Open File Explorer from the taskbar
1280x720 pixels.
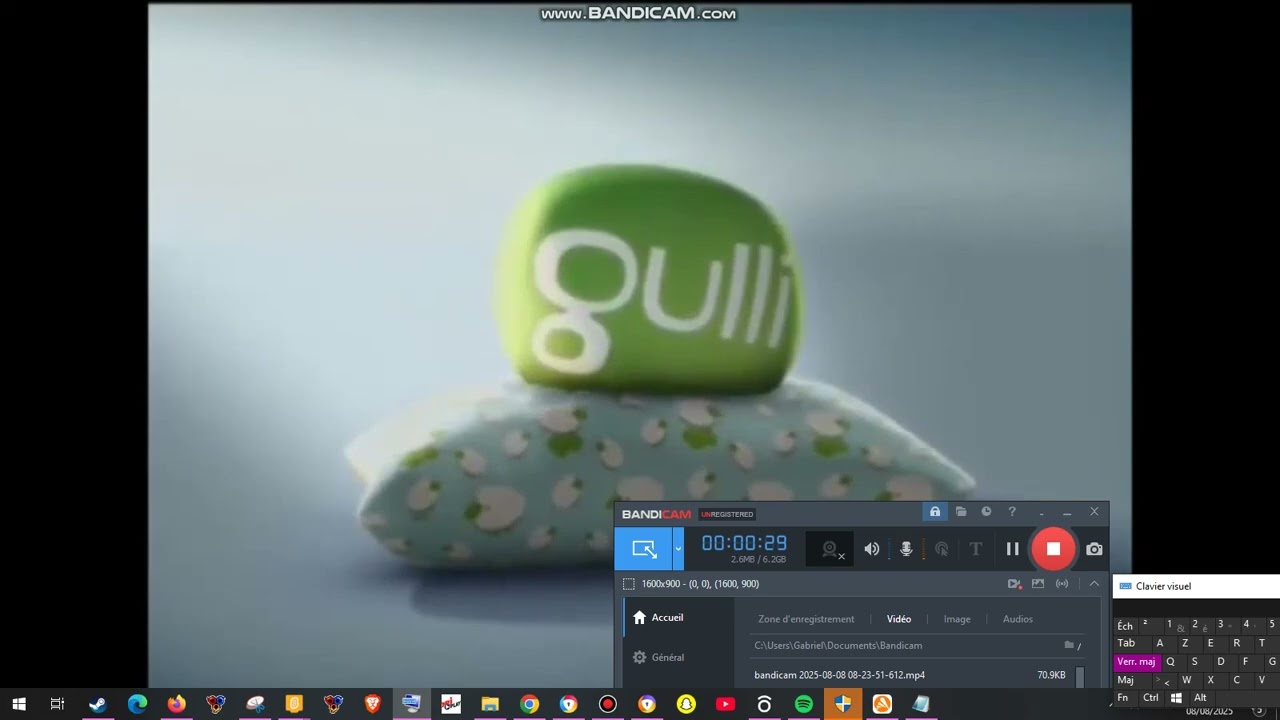tap(490, 704)
